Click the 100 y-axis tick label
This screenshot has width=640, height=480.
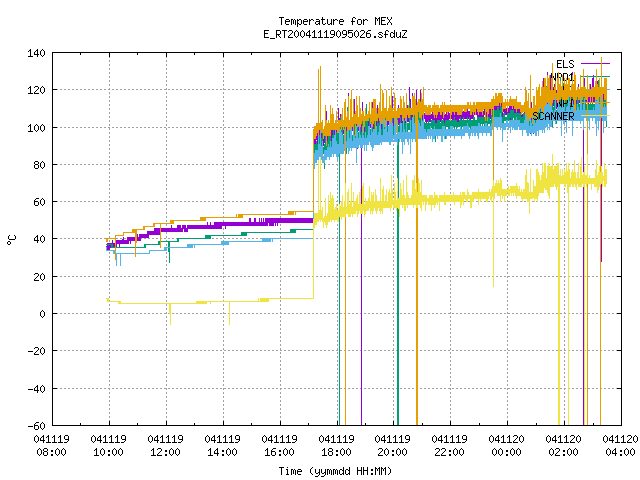(36, 128)
